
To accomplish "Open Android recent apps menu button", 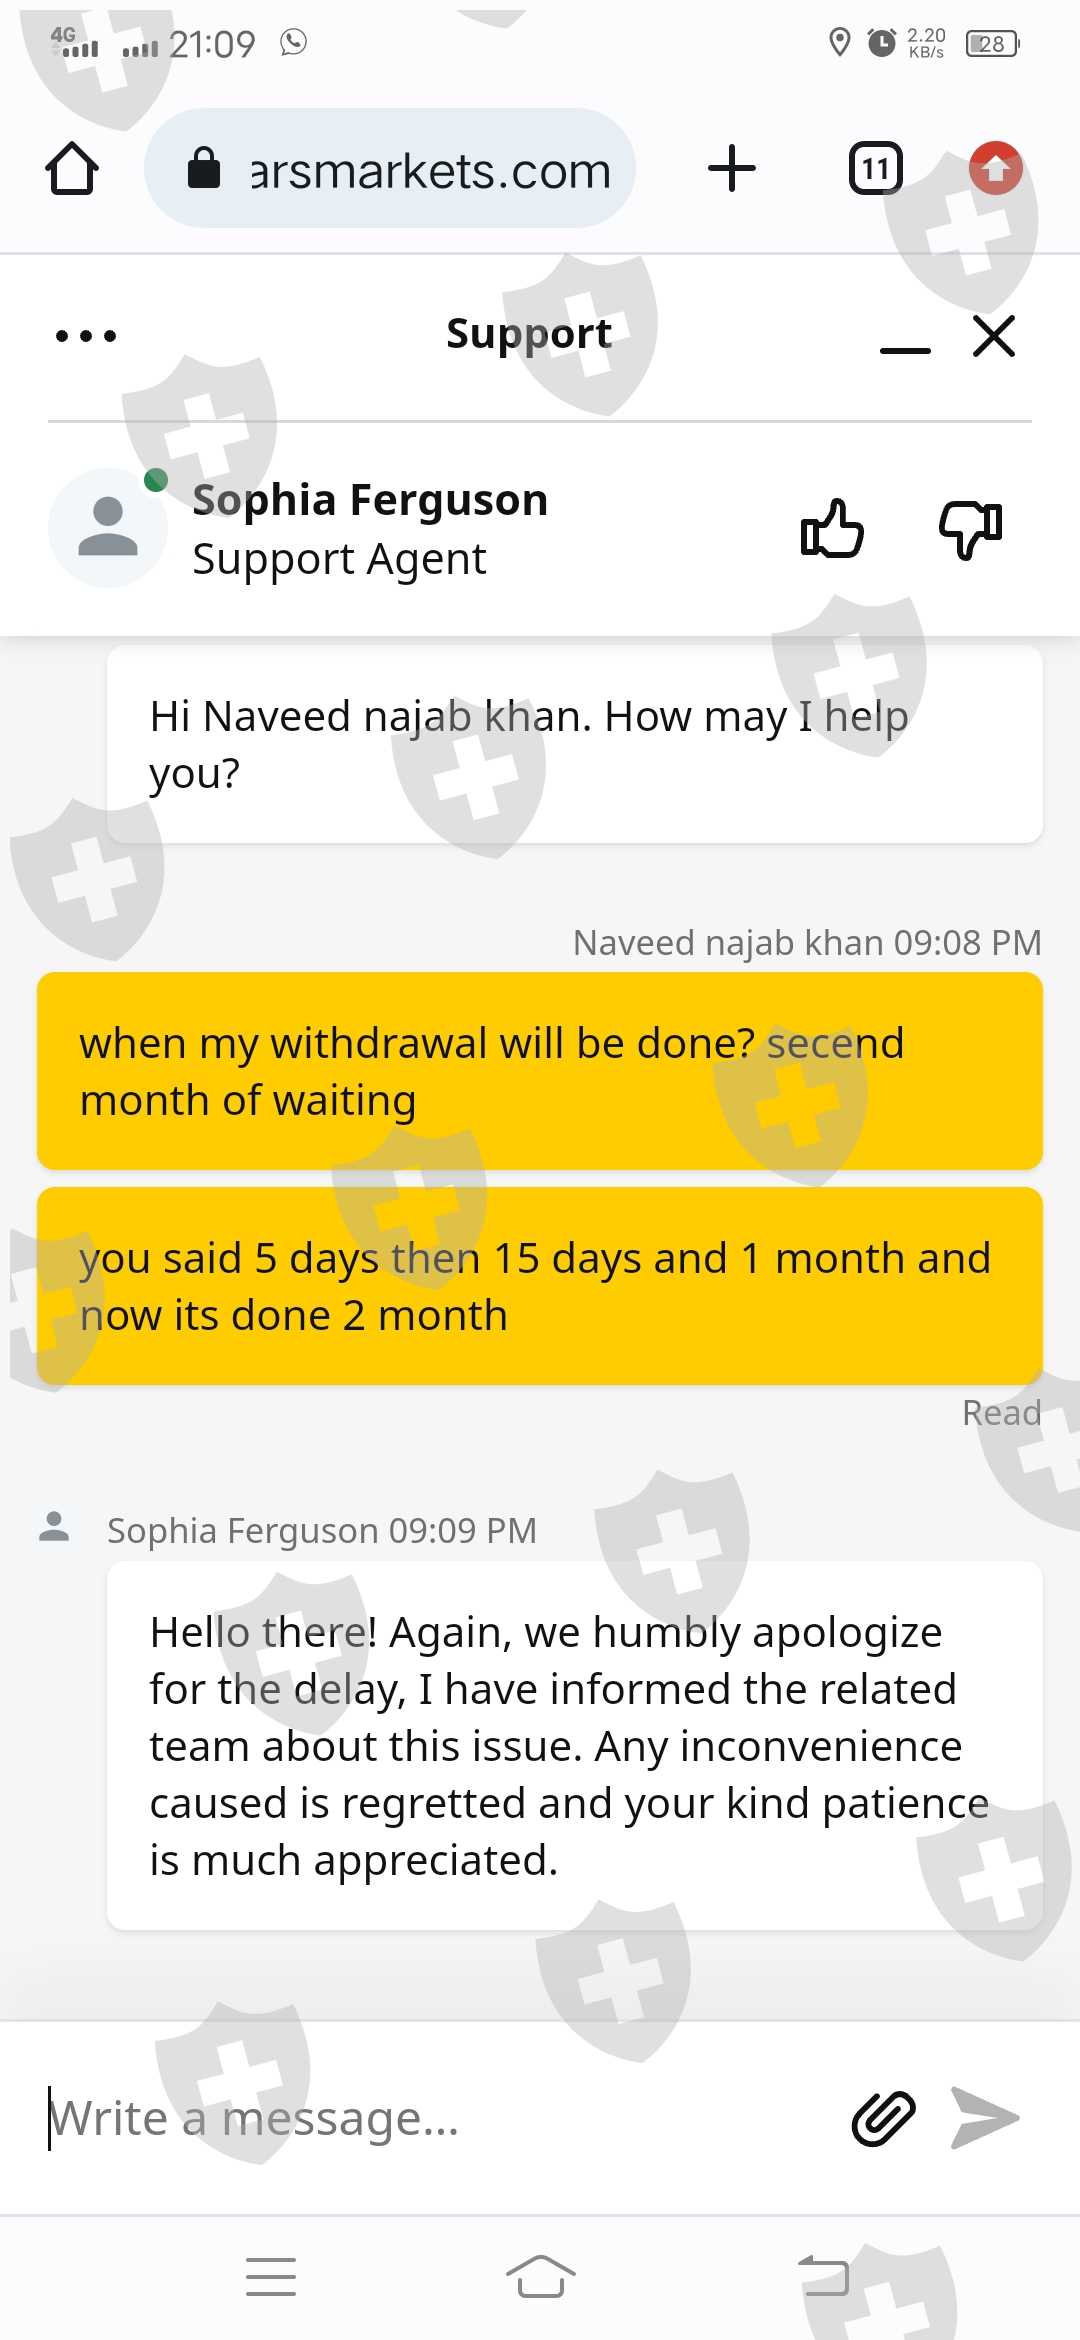I will [271, 2277].
